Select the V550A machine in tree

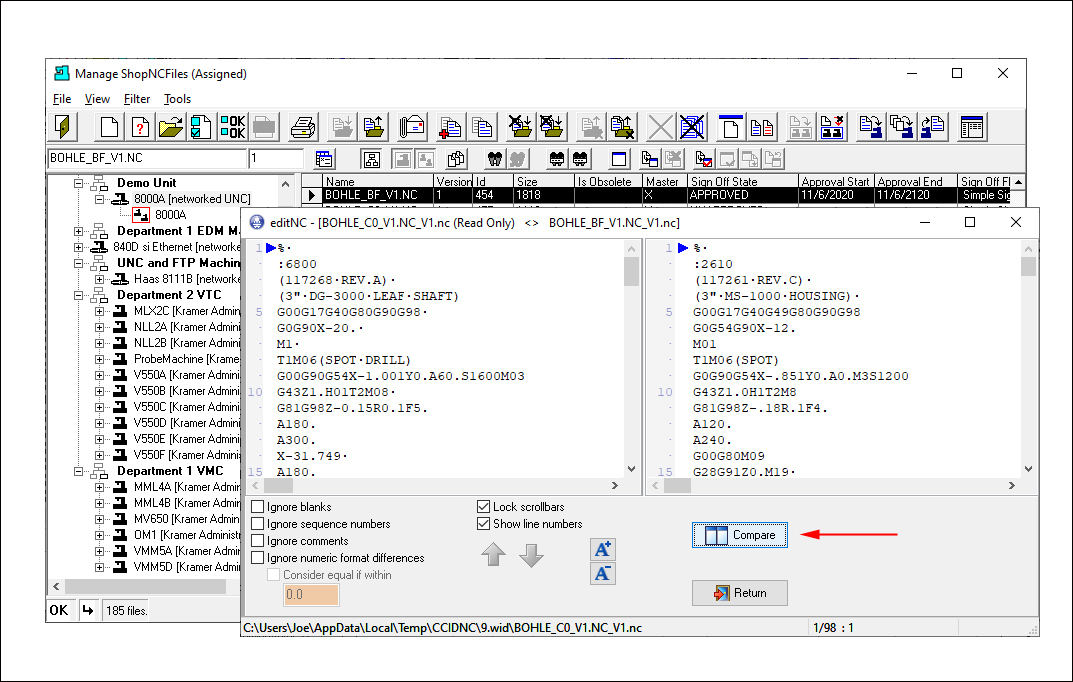pyautogui.click(x=187, y=375)
